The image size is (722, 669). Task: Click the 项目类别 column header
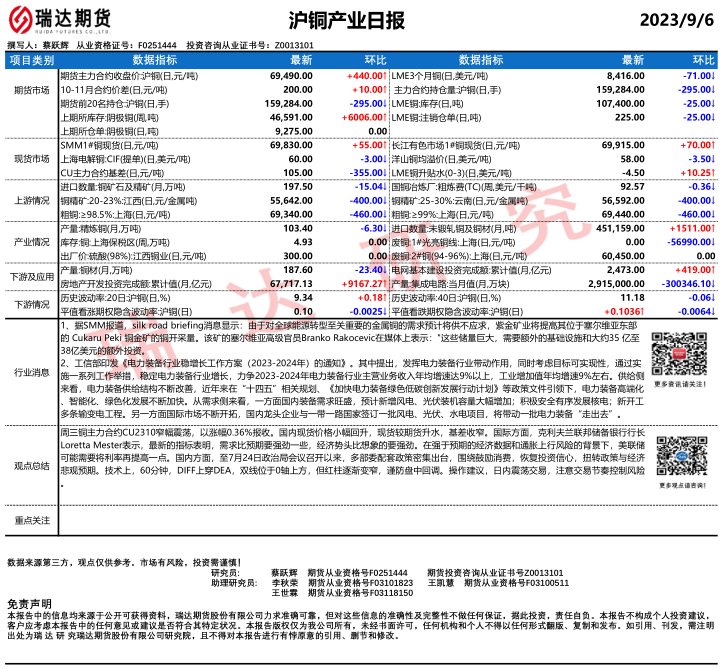tap(32, 61)
